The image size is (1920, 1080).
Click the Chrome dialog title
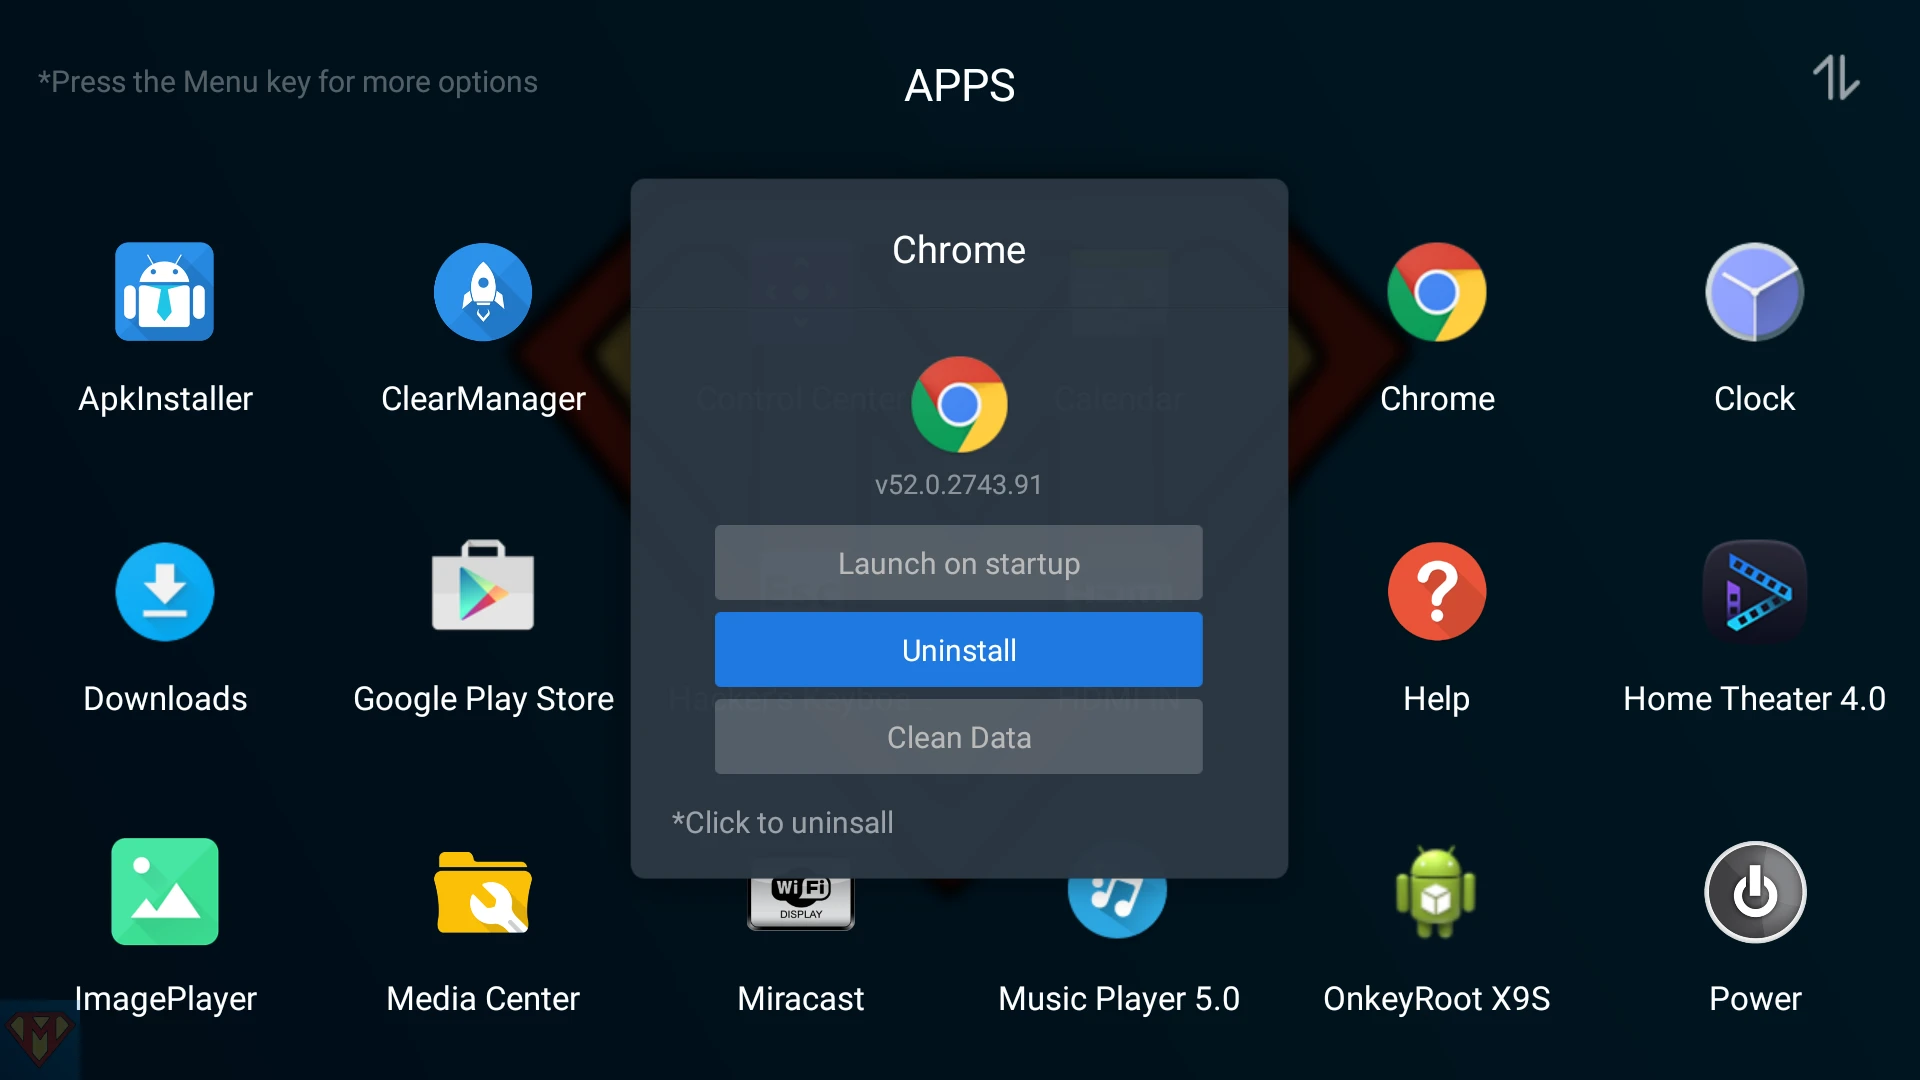pyautogui.click(x=959, y=250)
